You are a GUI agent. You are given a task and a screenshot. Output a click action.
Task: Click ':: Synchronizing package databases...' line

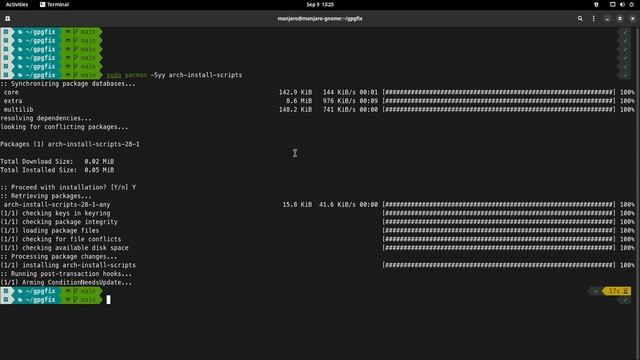[68, 84]
